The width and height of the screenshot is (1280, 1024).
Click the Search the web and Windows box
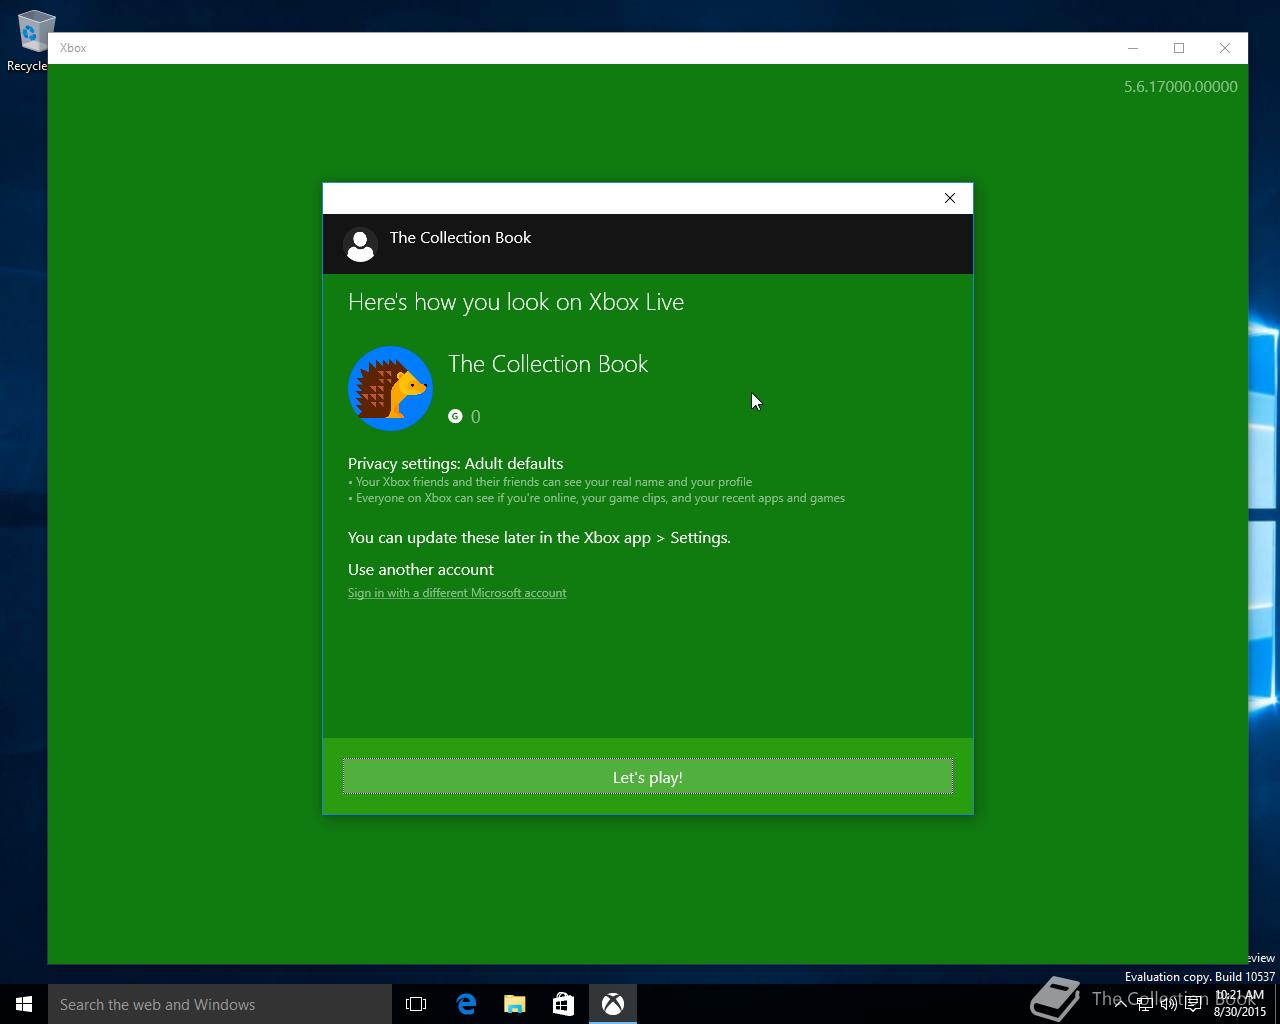(x=220, y=1004)
